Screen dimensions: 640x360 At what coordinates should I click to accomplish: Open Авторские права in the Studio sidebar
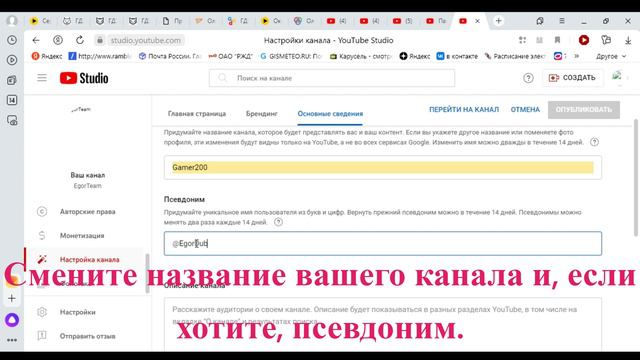[x=87, y=211]
